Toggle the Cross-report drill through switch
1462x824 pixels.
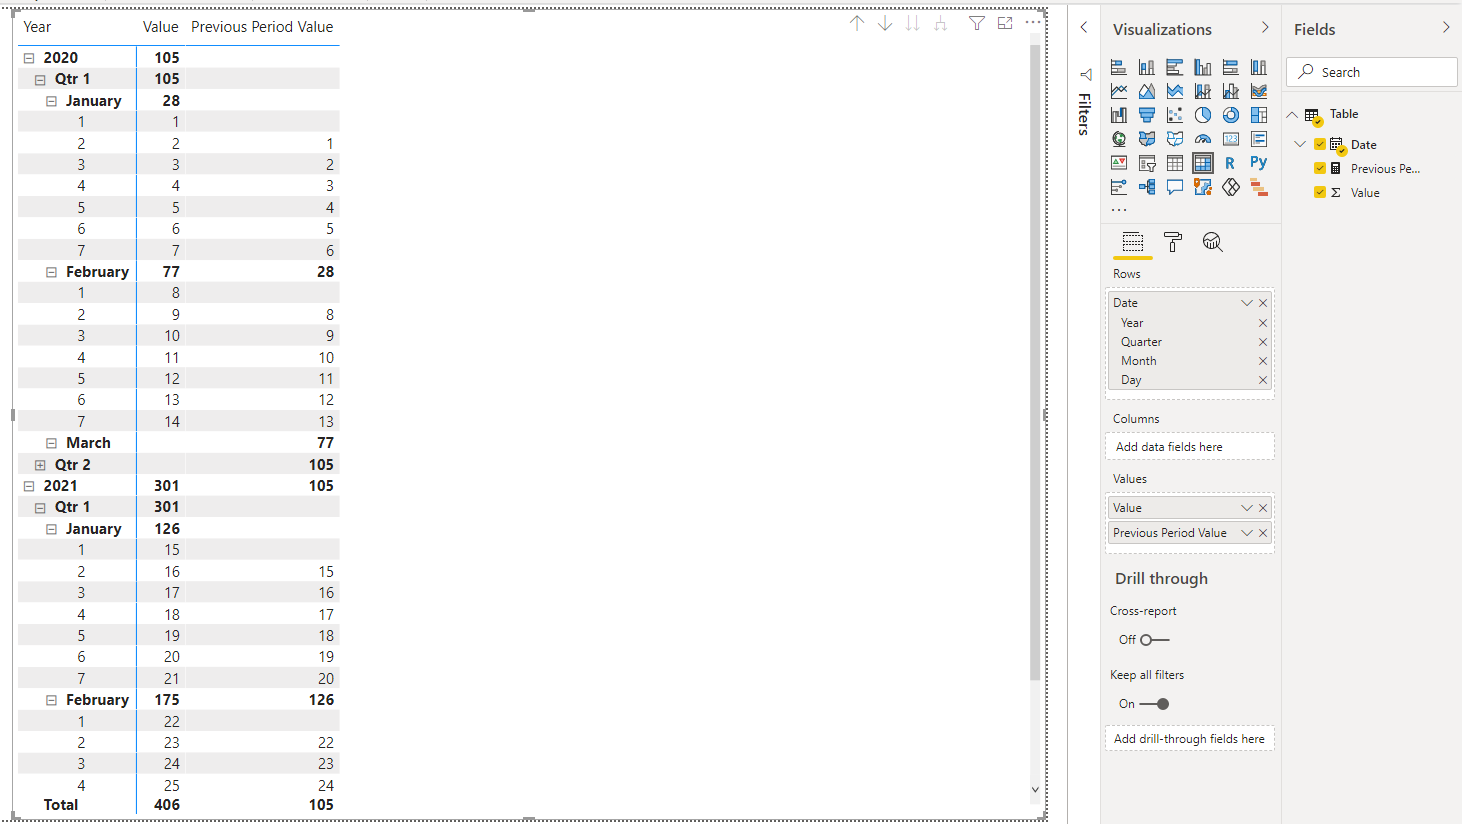click(1154, 640)
